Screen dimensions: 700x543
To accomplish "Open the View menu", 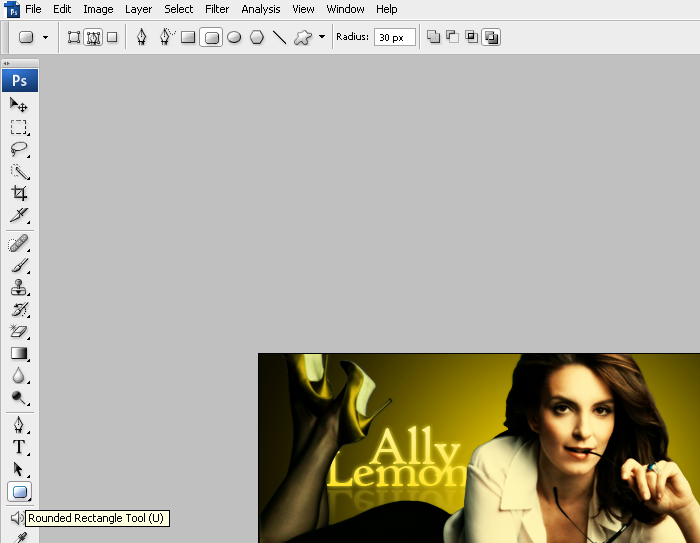I will pyautogui.click(x=303, y=9).
